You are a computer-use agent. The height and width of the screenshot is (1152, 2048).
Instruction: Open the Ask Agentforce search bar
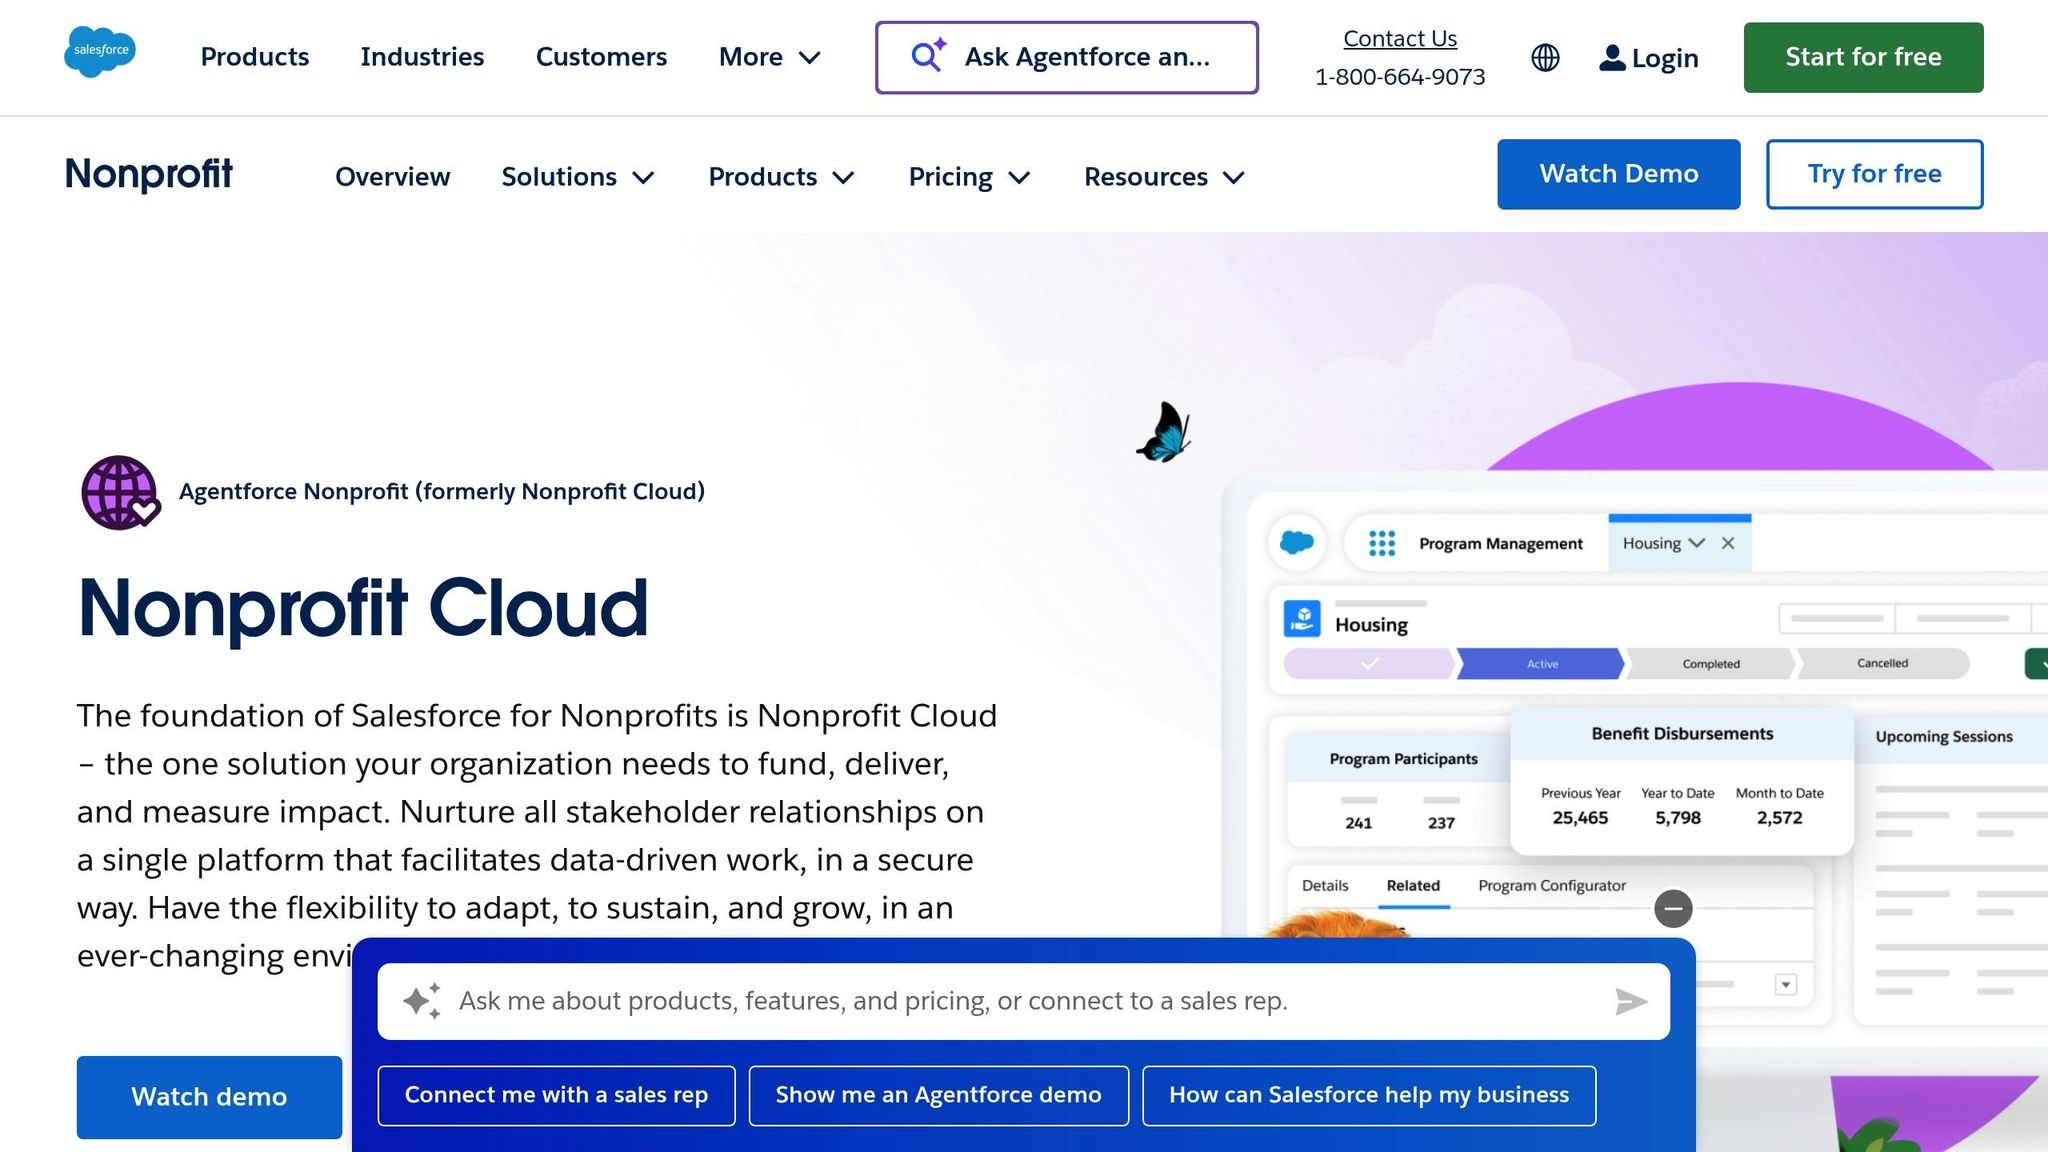[1065, 57]
